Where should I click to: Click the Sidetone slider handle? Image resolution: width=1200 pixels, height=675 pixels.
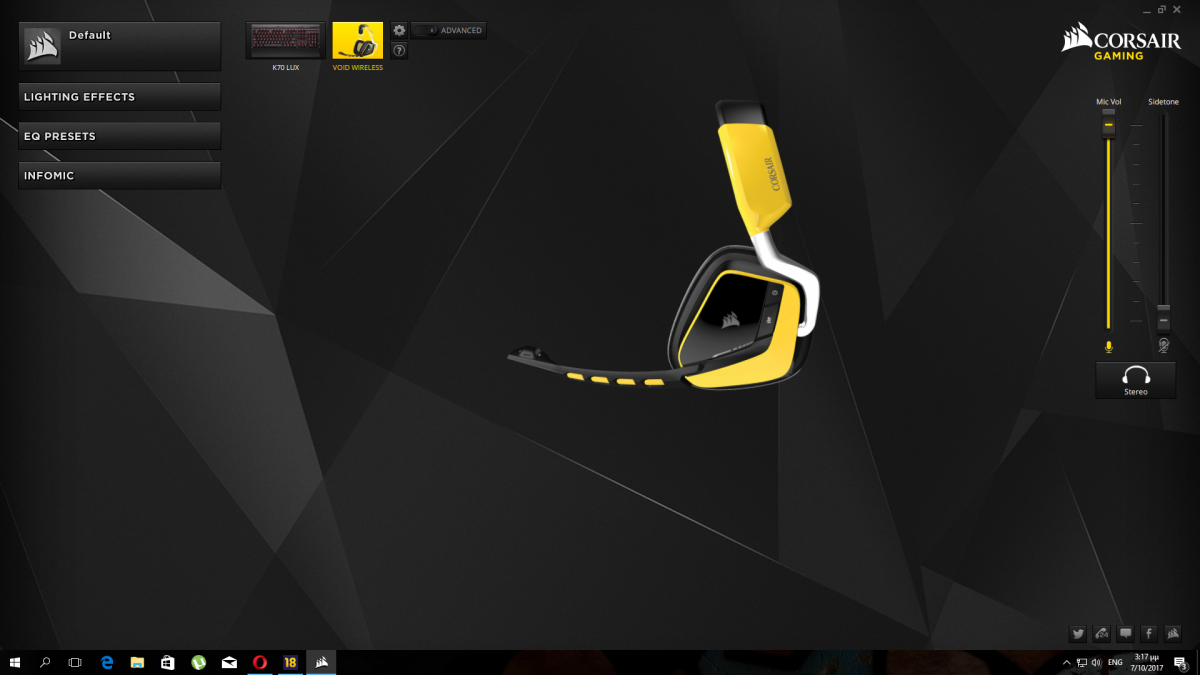pos(1163,317)
